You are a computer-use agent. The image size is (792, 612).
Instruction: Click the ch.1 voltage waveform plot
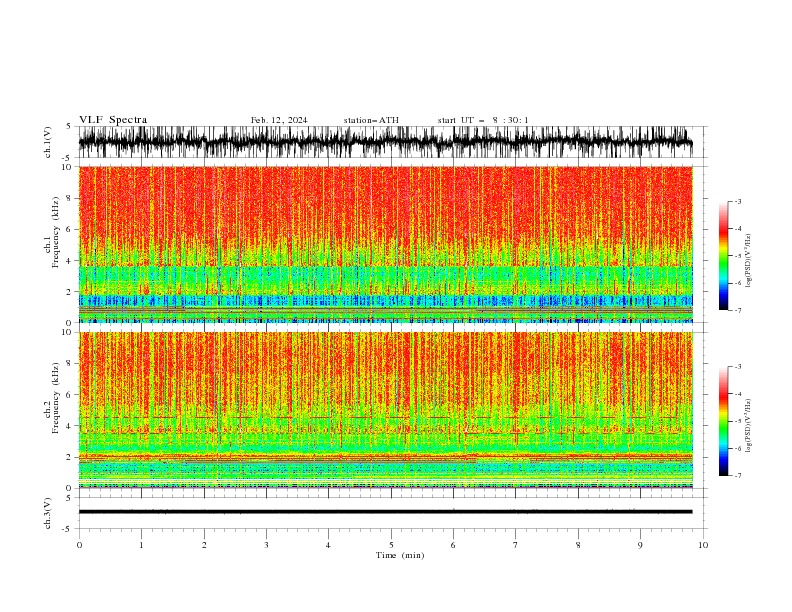[x=385, y=142]
